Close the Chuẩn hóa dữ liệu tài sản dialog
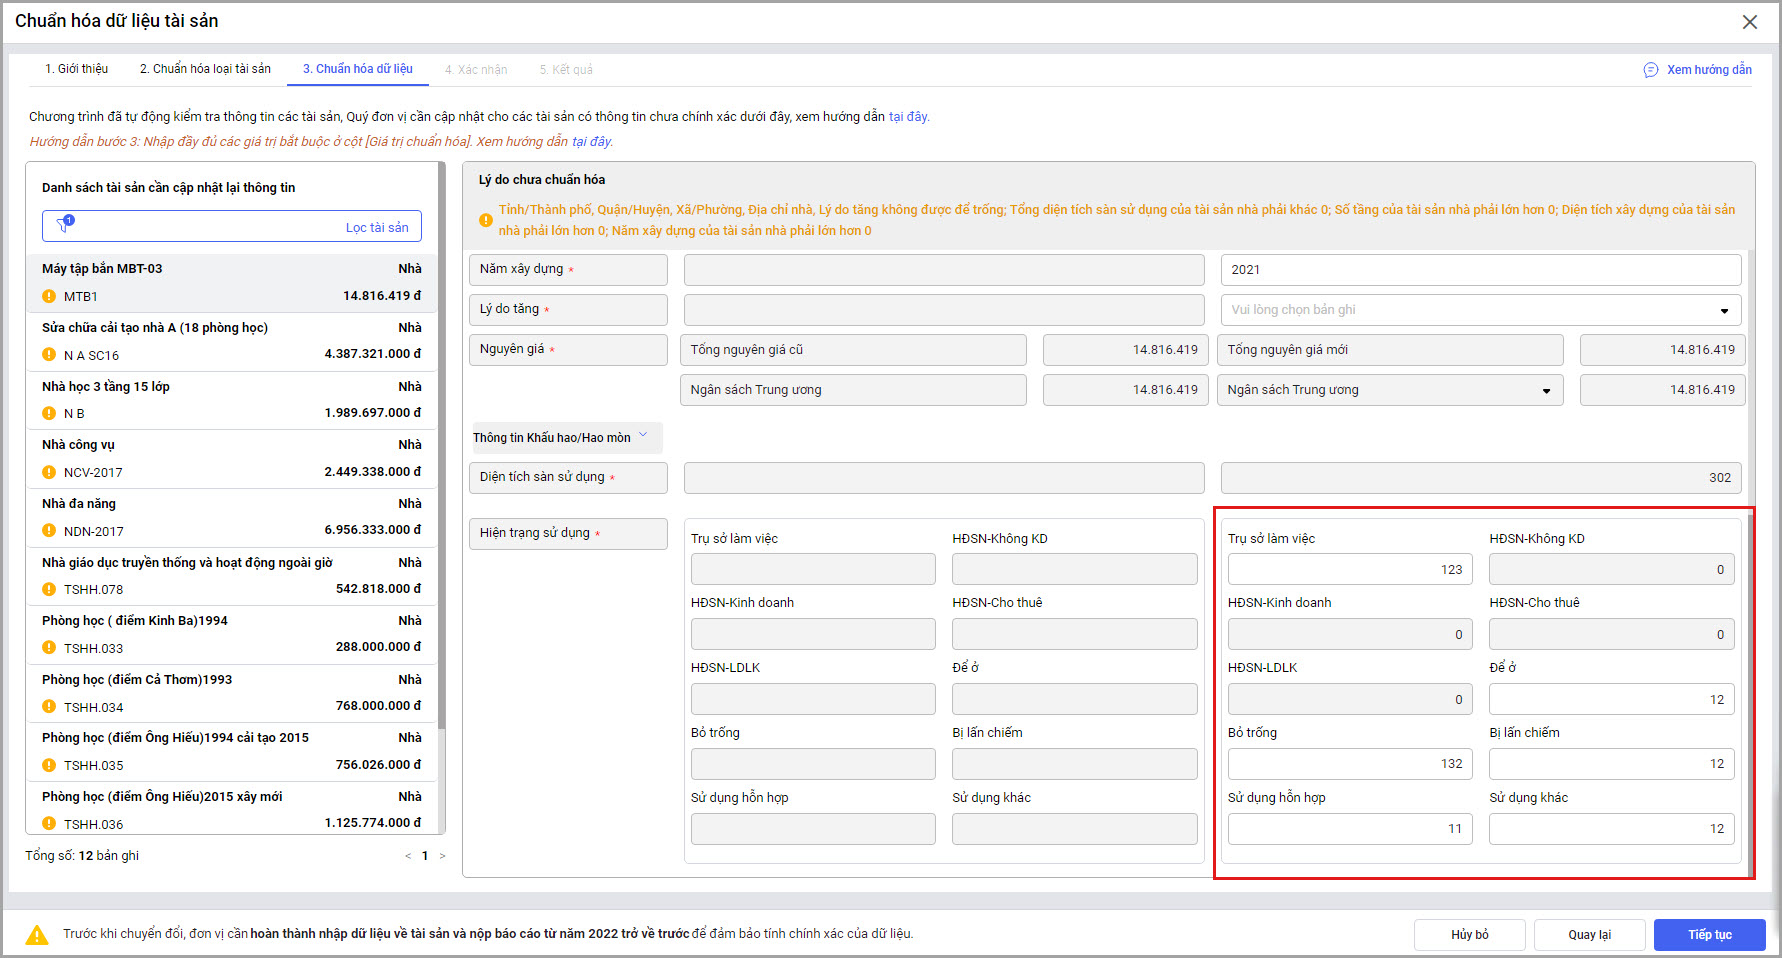Image resolution: width=1782 pixels, height=958 pixels. (1749, 22)
